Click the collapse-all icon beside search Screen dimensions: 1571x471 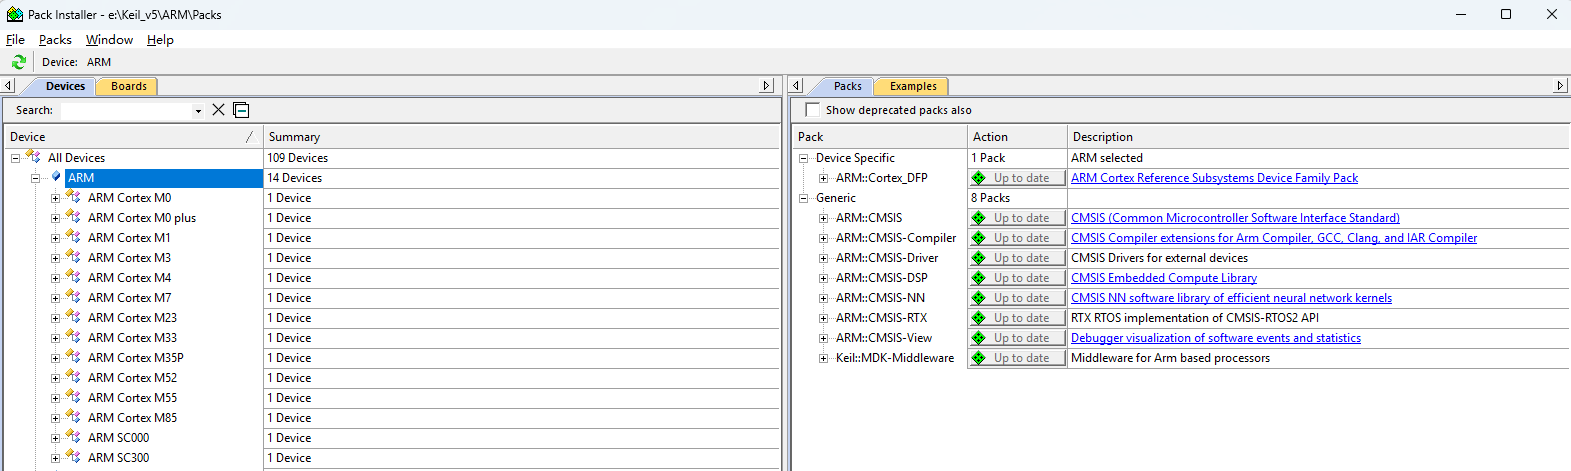click(241, 110)
